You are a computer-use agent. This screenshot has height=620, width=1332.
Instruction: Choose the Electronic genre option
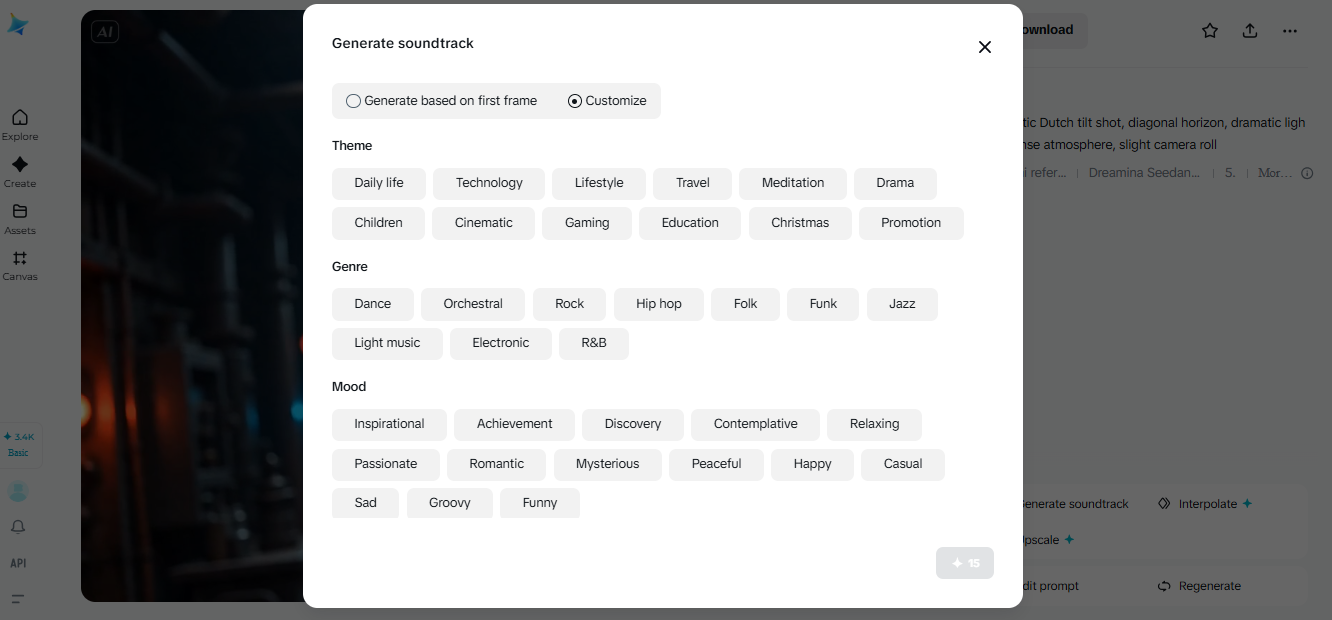tap(500, 343)
